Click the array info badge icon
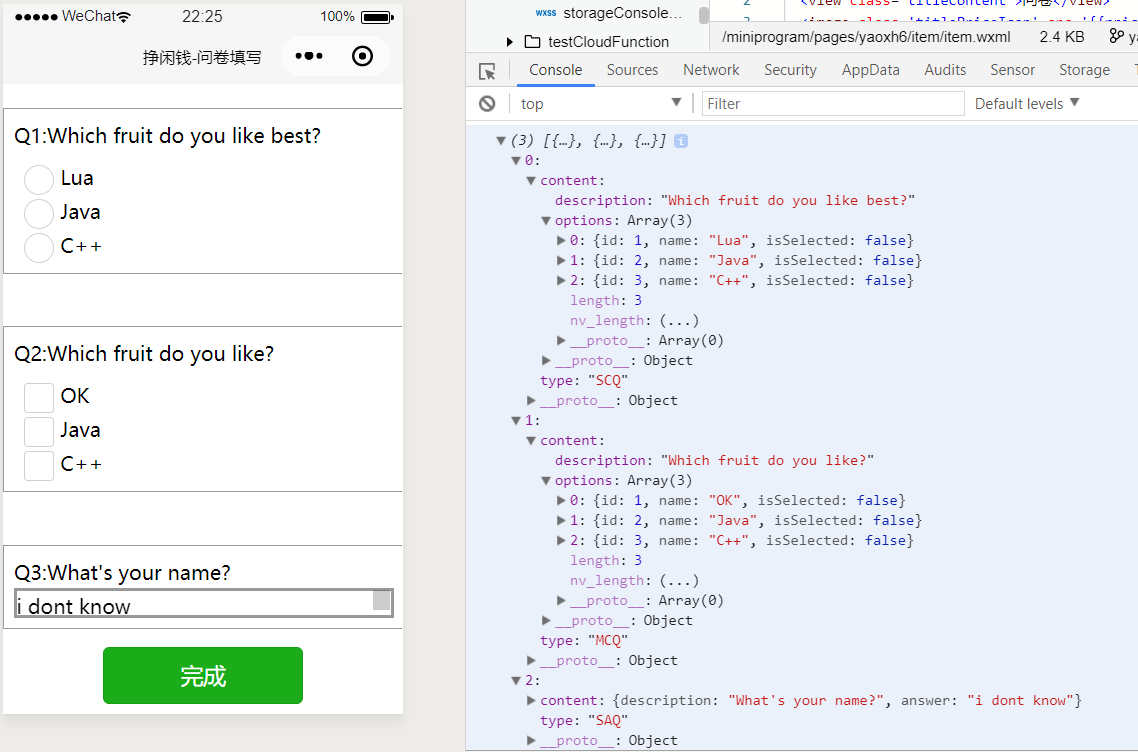Image resolution: width=1138 pixels, height=752 pixels. pos(681,141)
